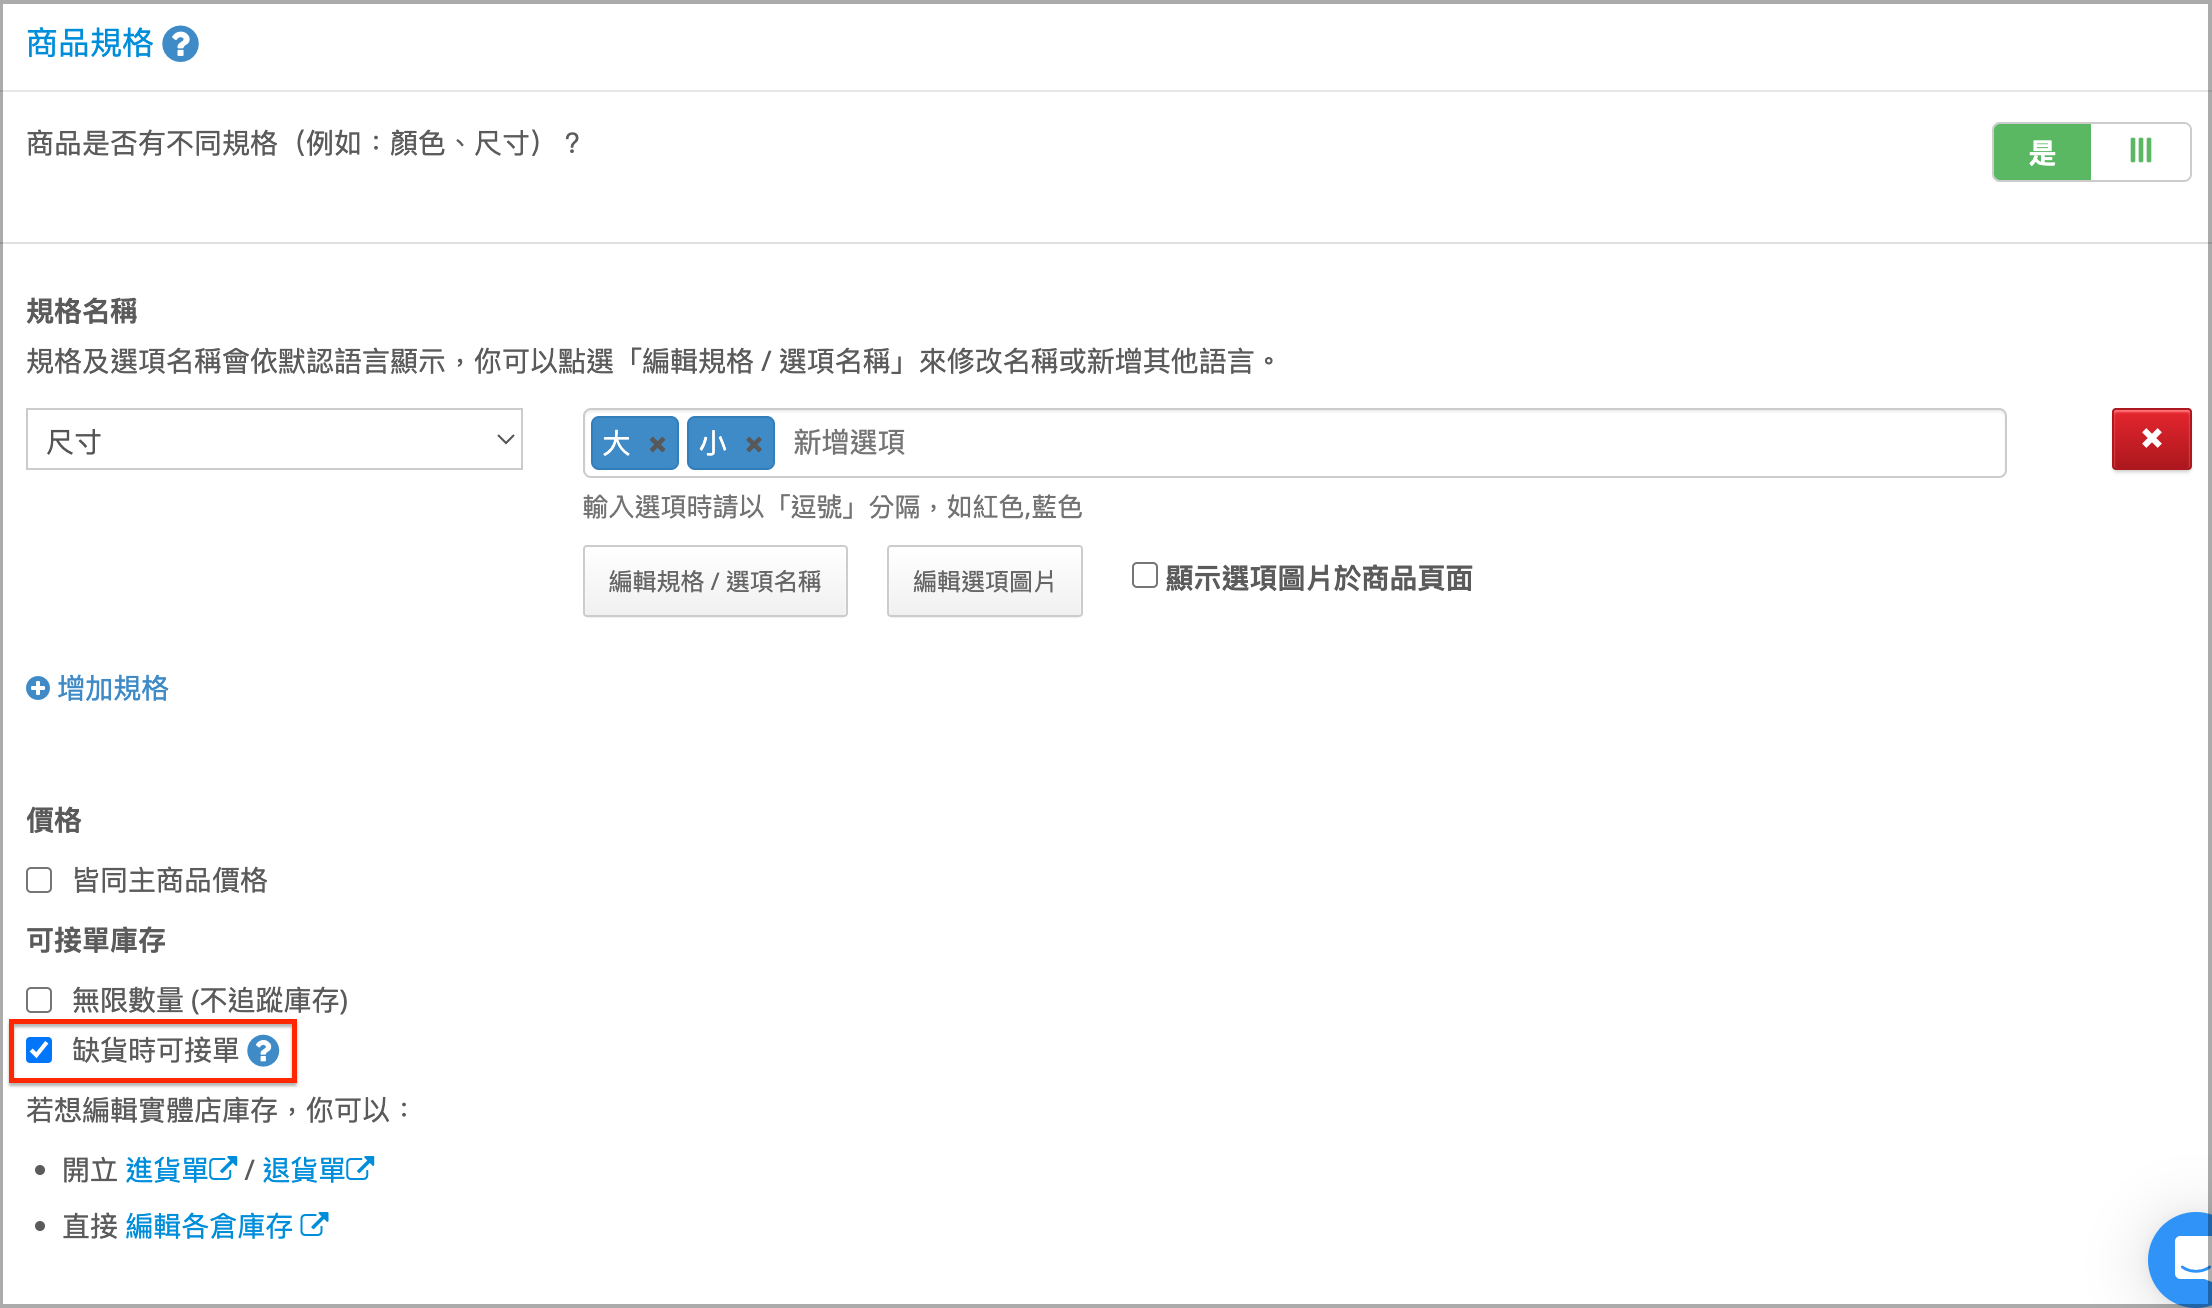Open 編輯各倉庫存 link

click(209, 1225)
